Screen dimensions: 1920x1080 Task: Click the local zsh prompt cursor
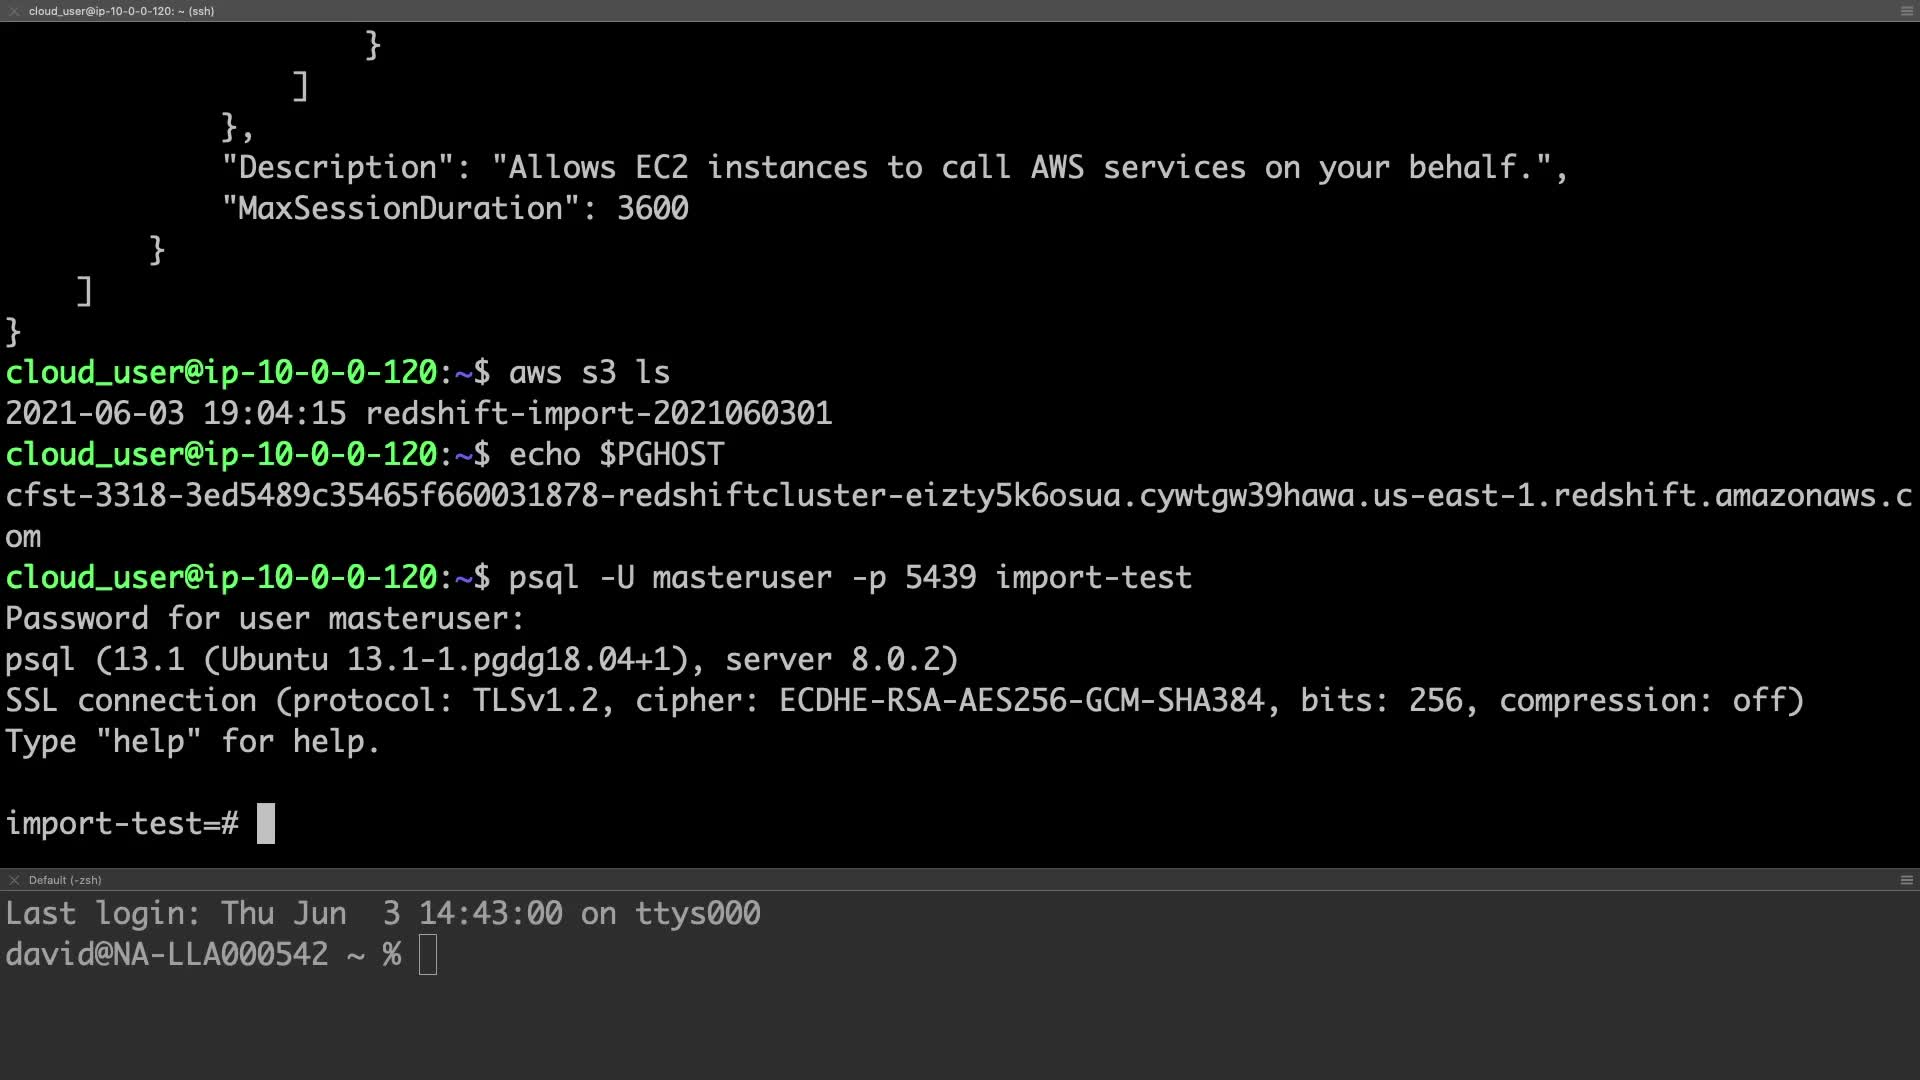click(428, 955)
